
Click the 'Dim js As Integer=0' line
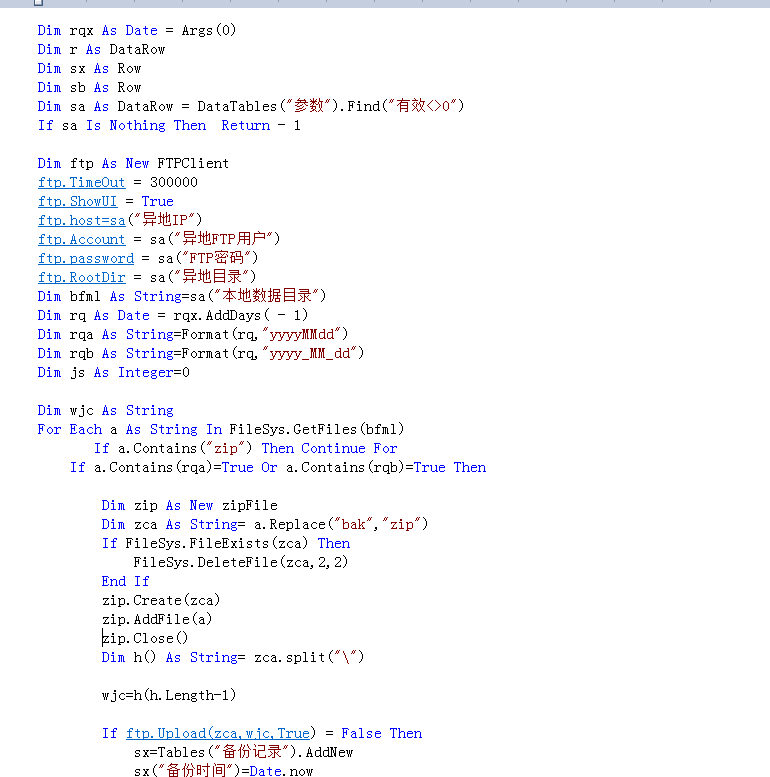(x=113, y=372)
